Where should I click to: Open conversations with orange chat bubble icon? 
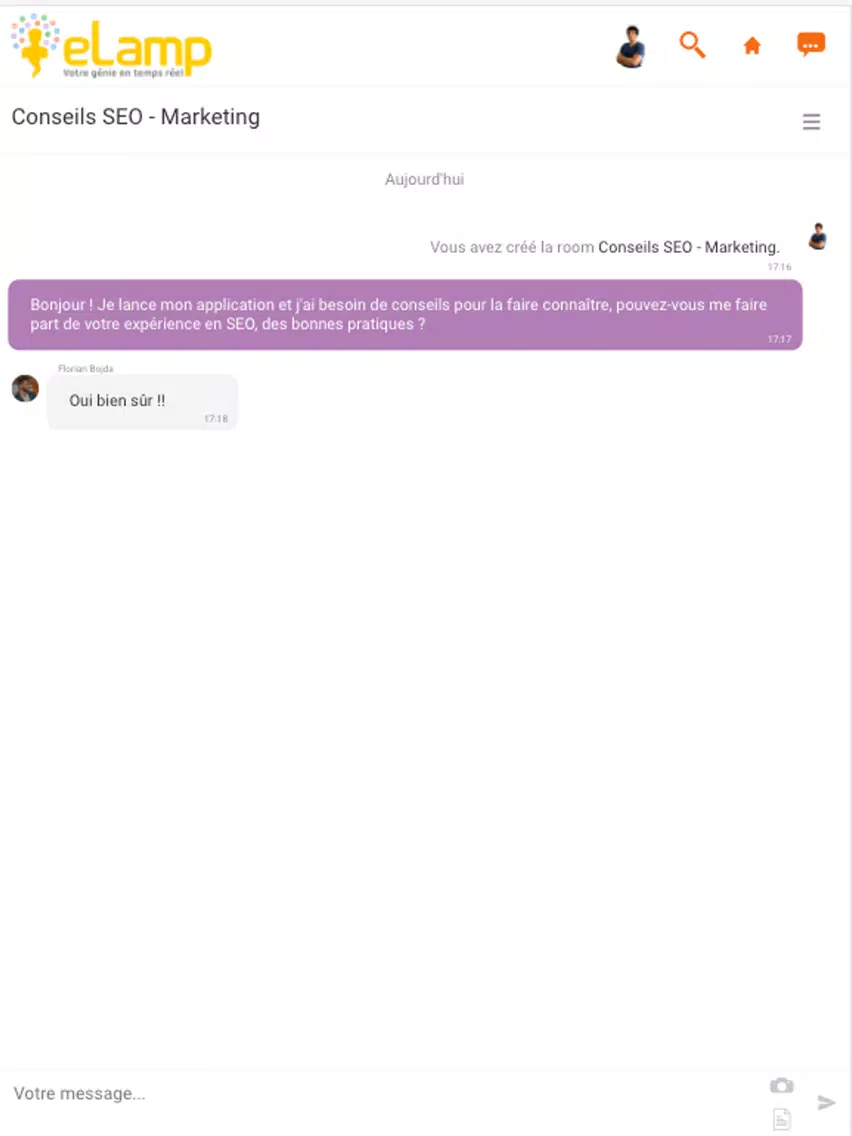(x=811, y=45)
